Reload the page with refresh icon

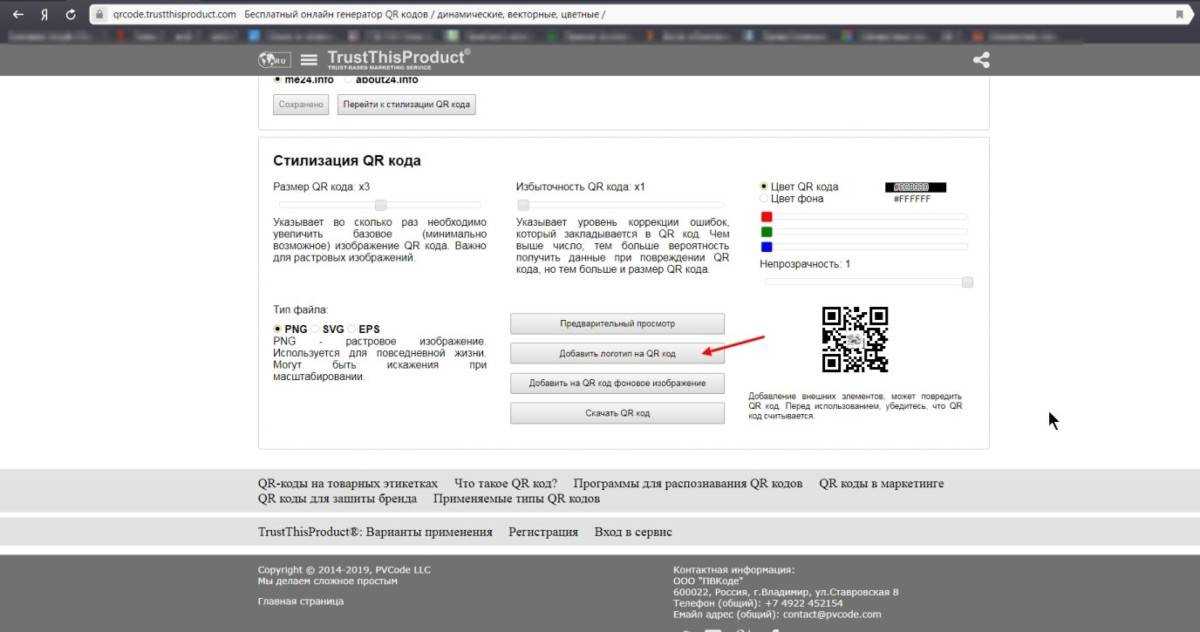point(70,15)
